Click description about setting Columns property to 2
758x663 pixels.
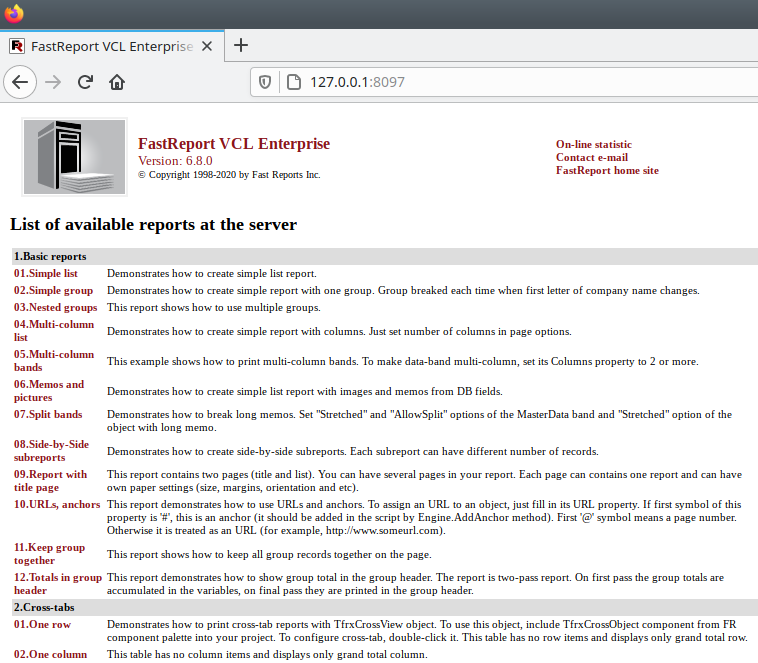click(403, 361)
